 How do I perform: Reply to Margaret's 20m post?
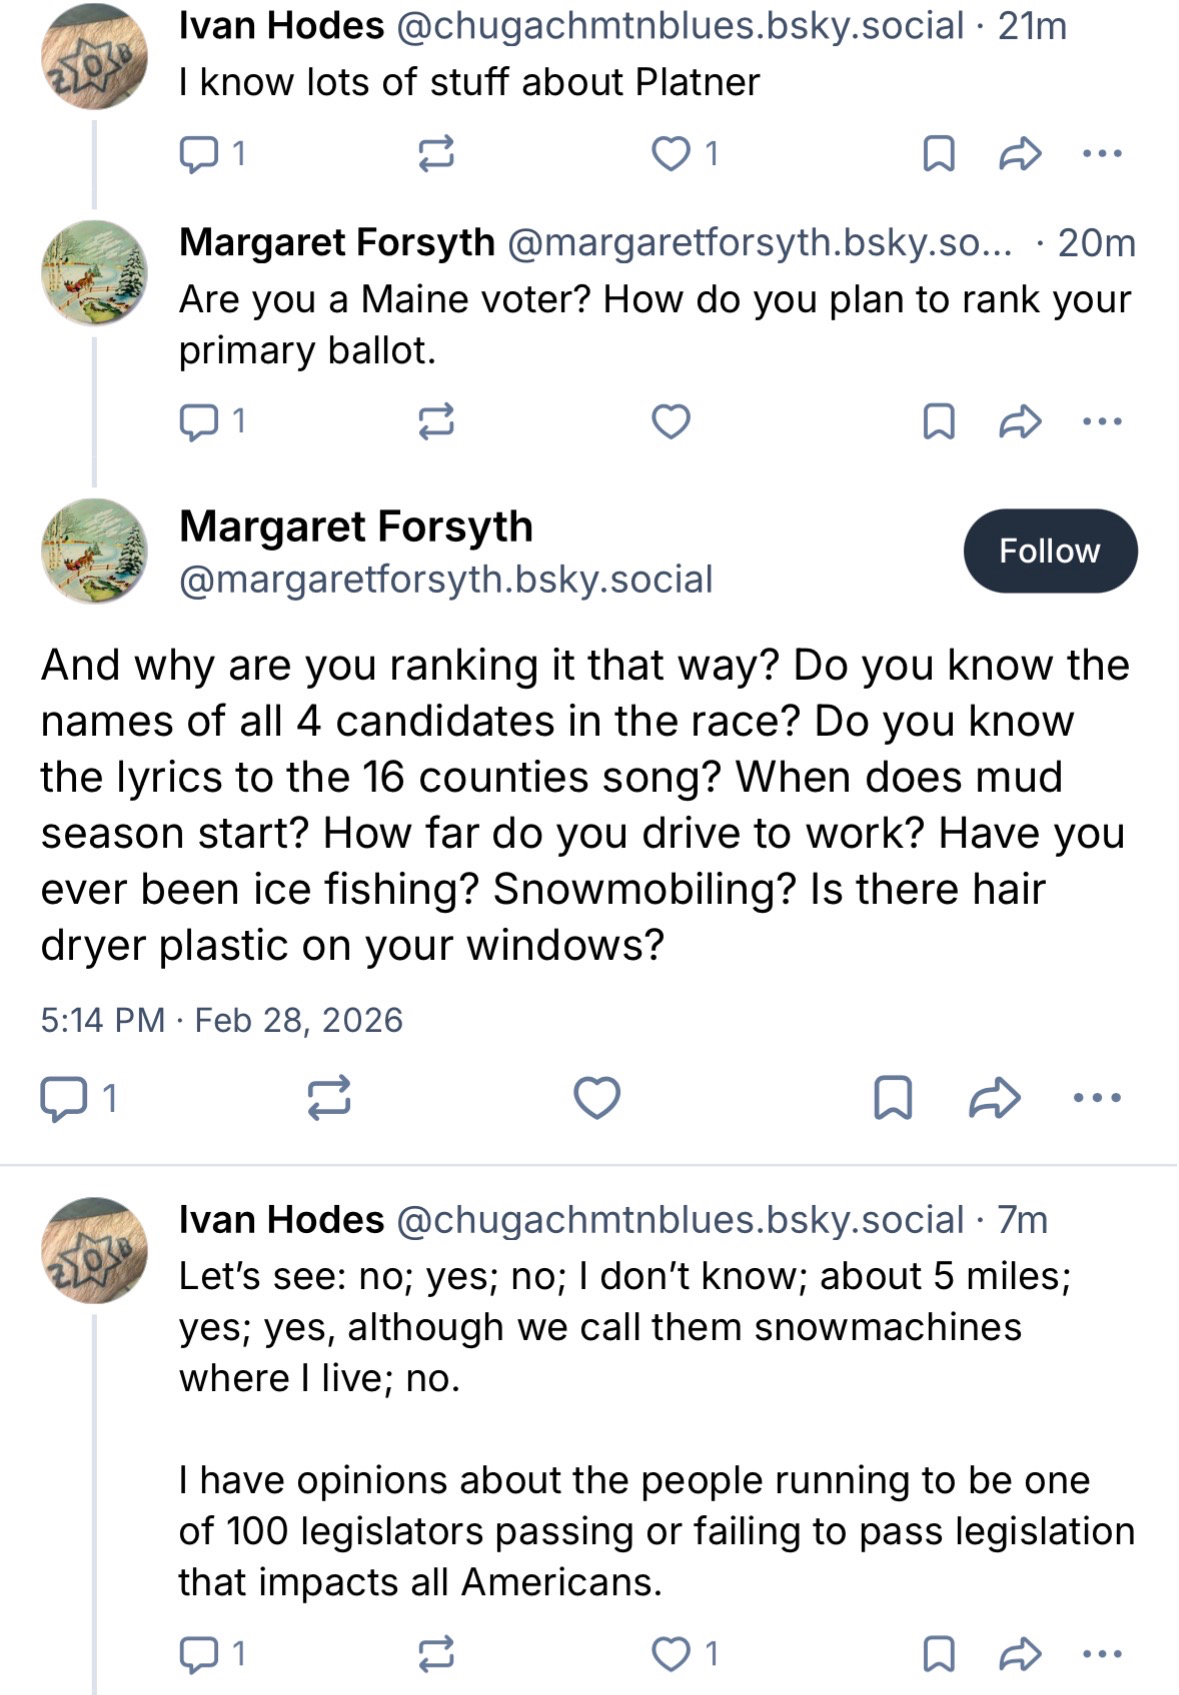(198, 422)
